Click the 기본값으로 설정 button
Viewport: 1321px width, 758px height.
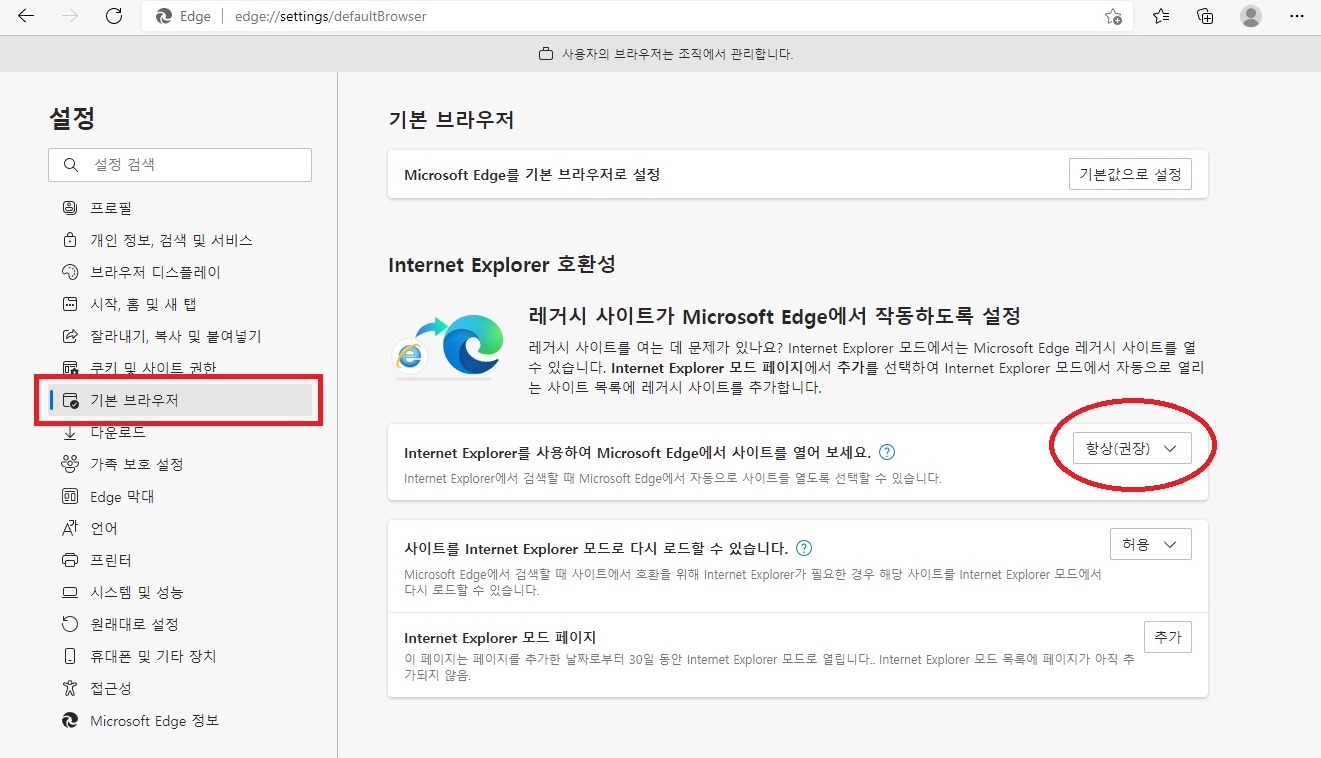click(1130, 174)
